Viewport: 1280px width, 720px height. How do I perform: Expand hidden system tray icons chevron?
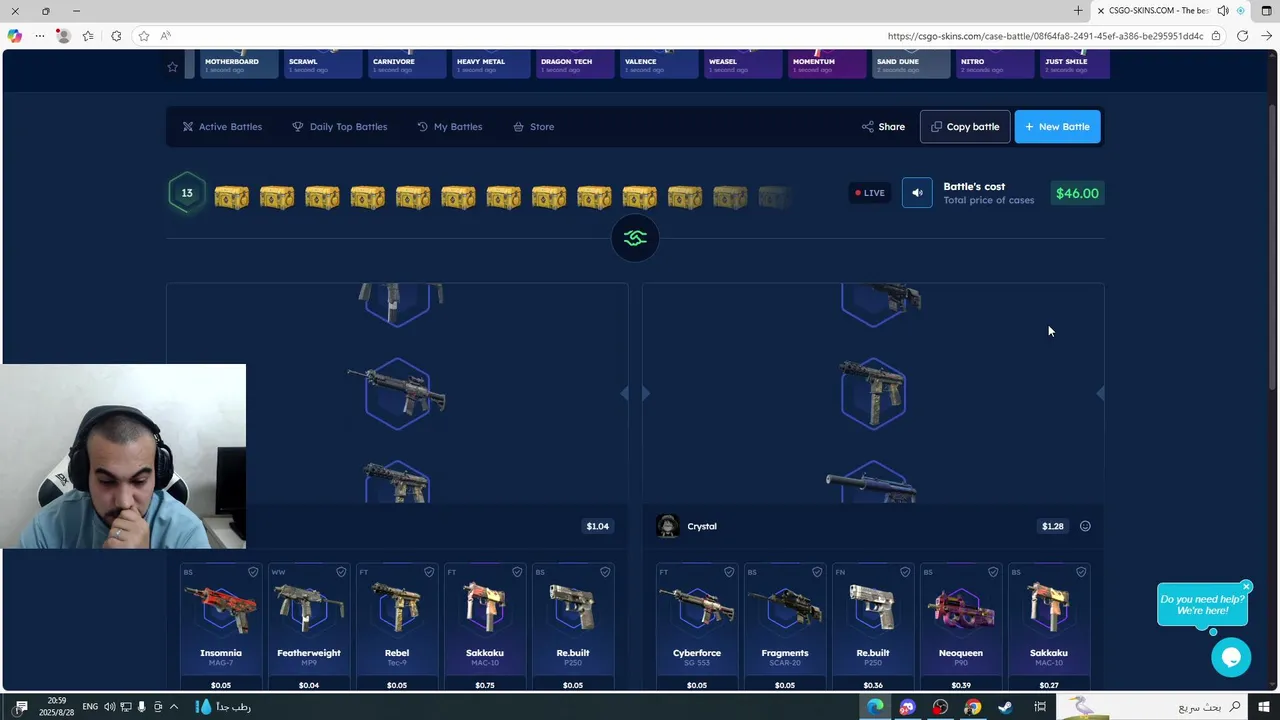pyautogui.click(x=174, y=707)
